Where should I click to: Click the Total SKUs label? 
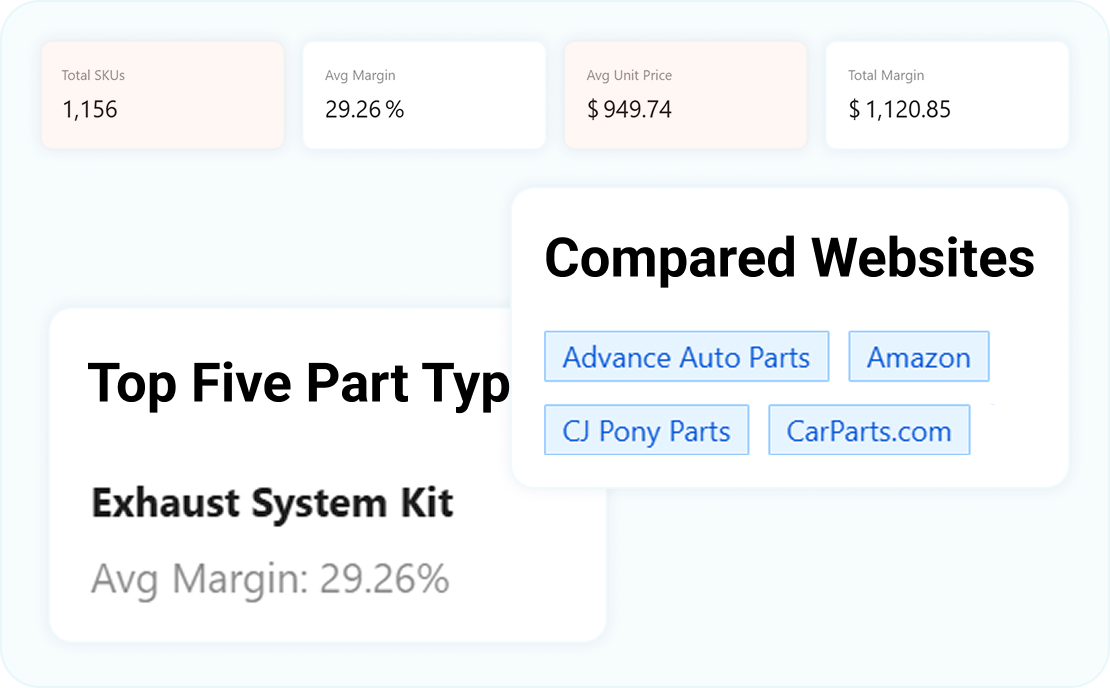click(x=93, y=75)
